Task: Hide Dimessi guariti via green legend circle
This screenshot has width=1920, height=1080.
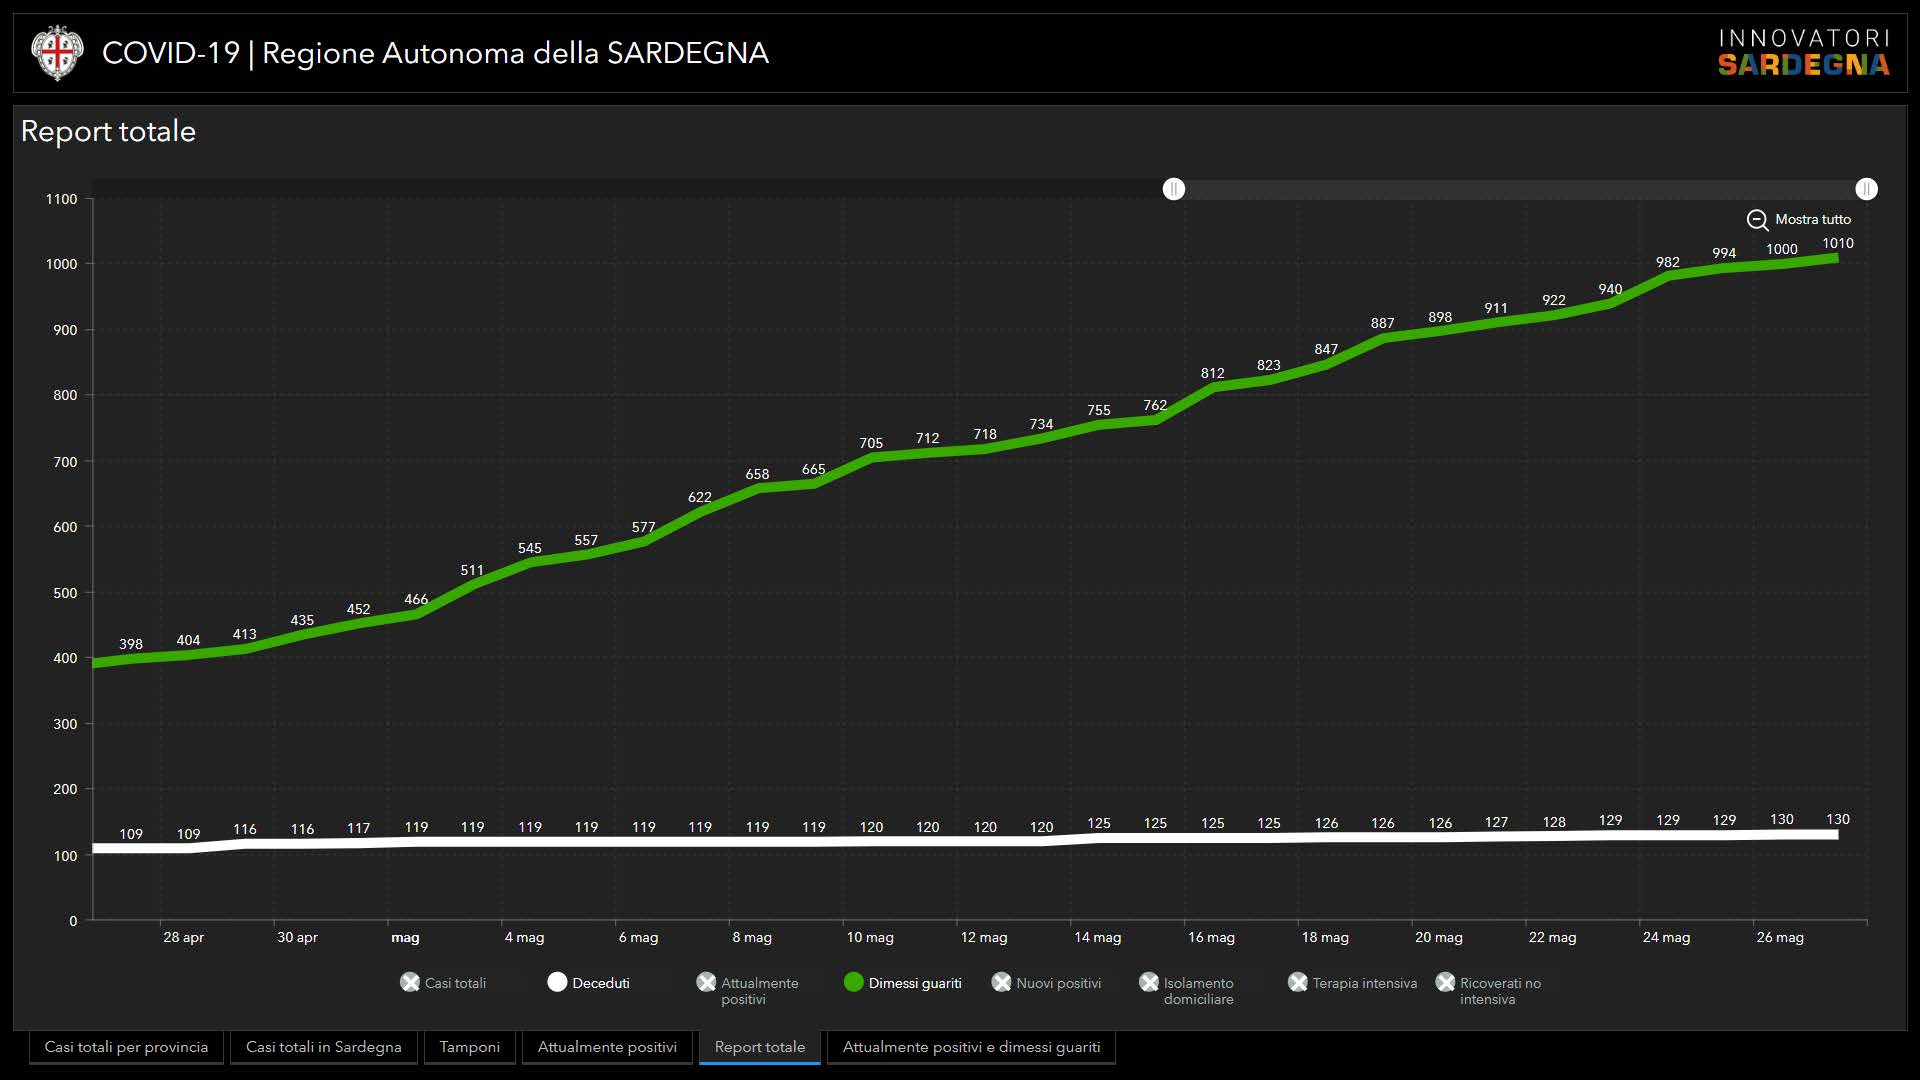Action: (x=853, y=983)
